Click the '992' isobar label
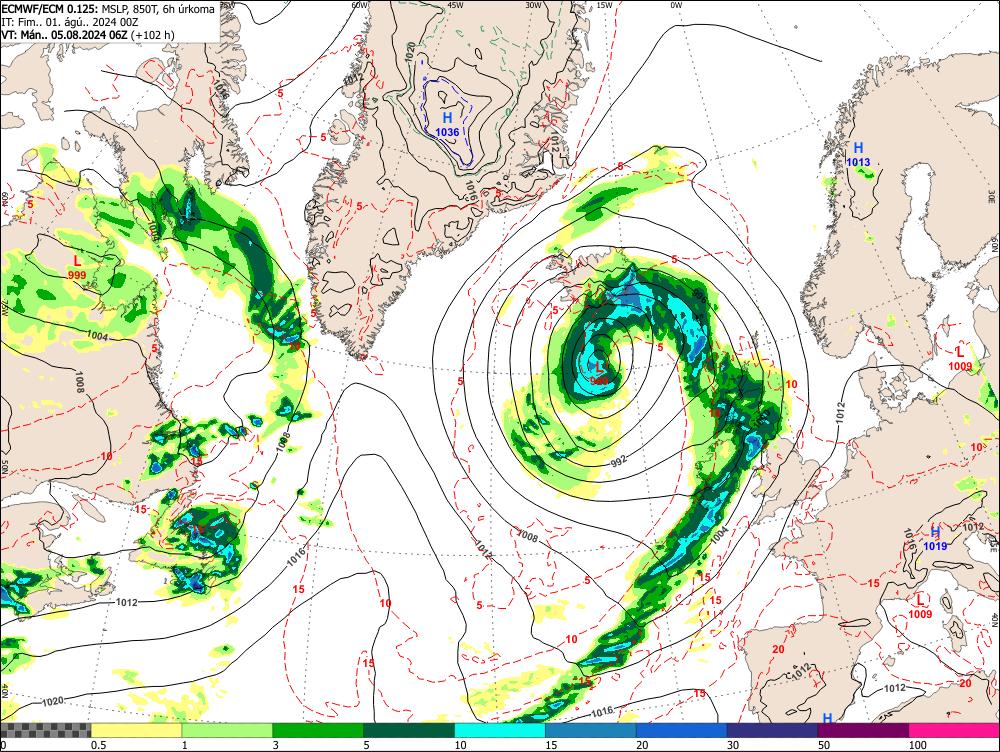The image size is (1000, 752). point(619,461)
